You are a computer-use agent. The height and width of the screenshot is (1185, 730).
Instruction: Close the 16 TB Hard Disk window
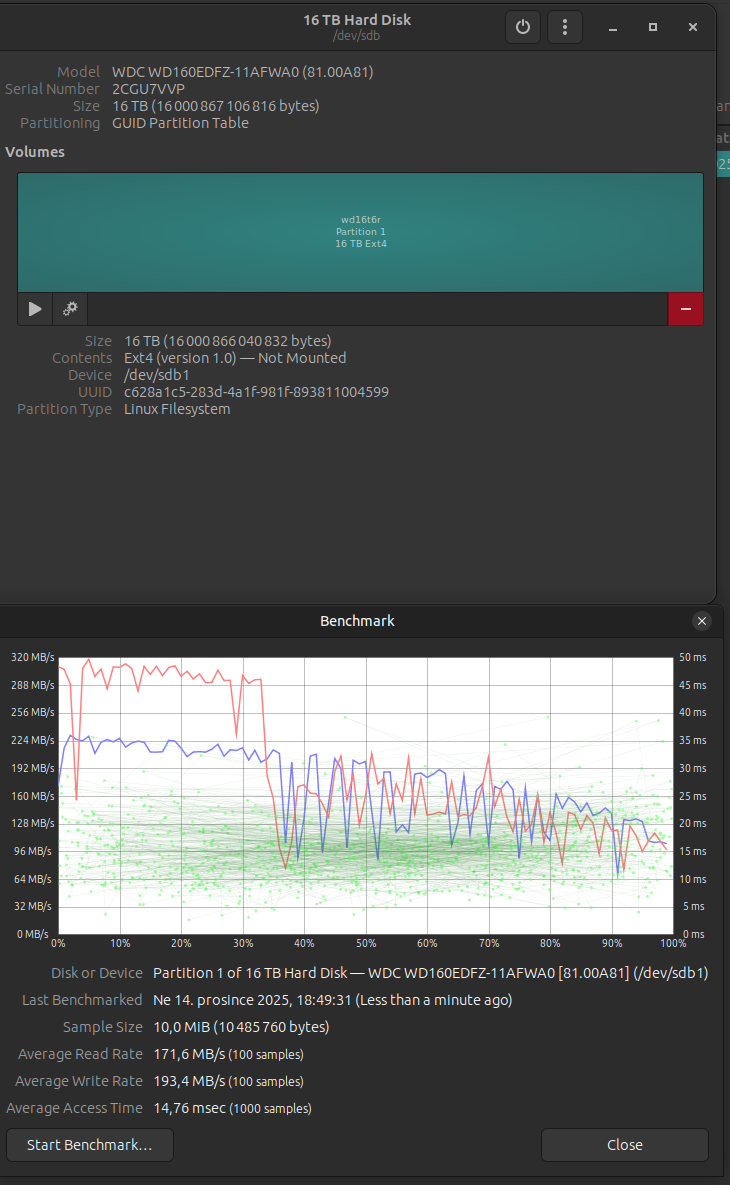pyautogui.click(x=693, y=27)
